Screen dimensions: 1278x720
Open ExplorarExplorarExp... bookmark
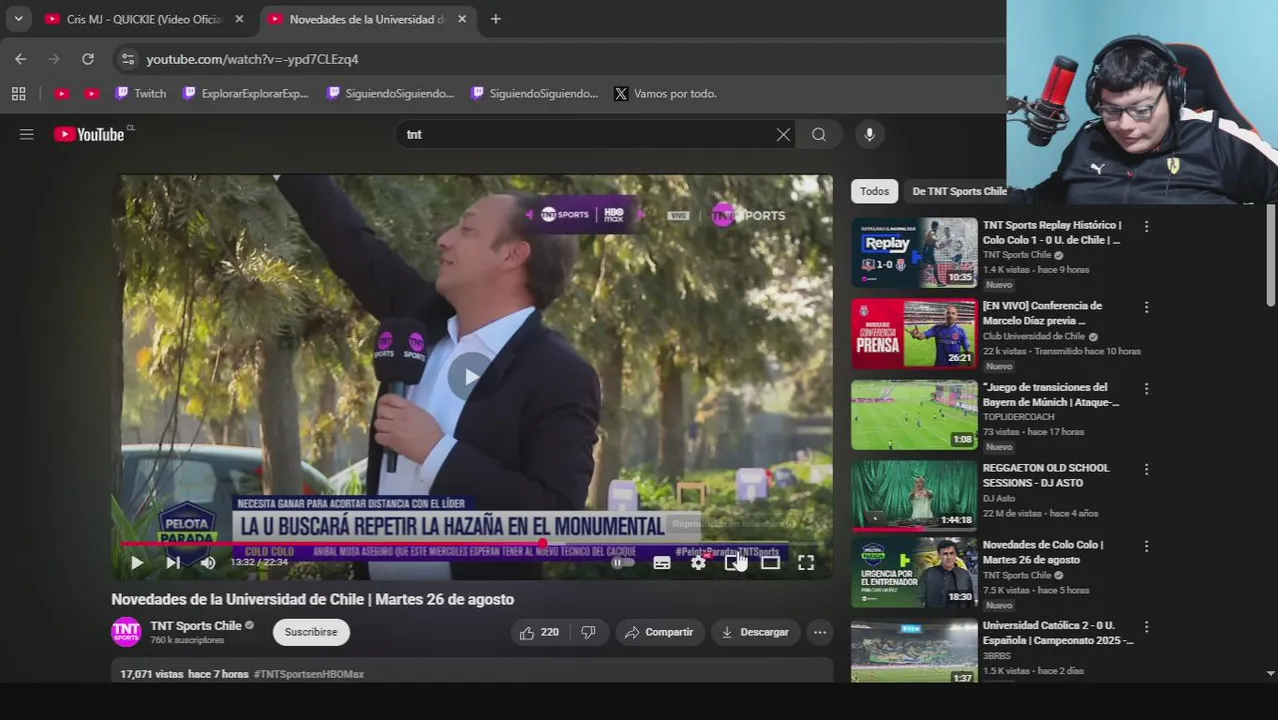pos(246,93)
